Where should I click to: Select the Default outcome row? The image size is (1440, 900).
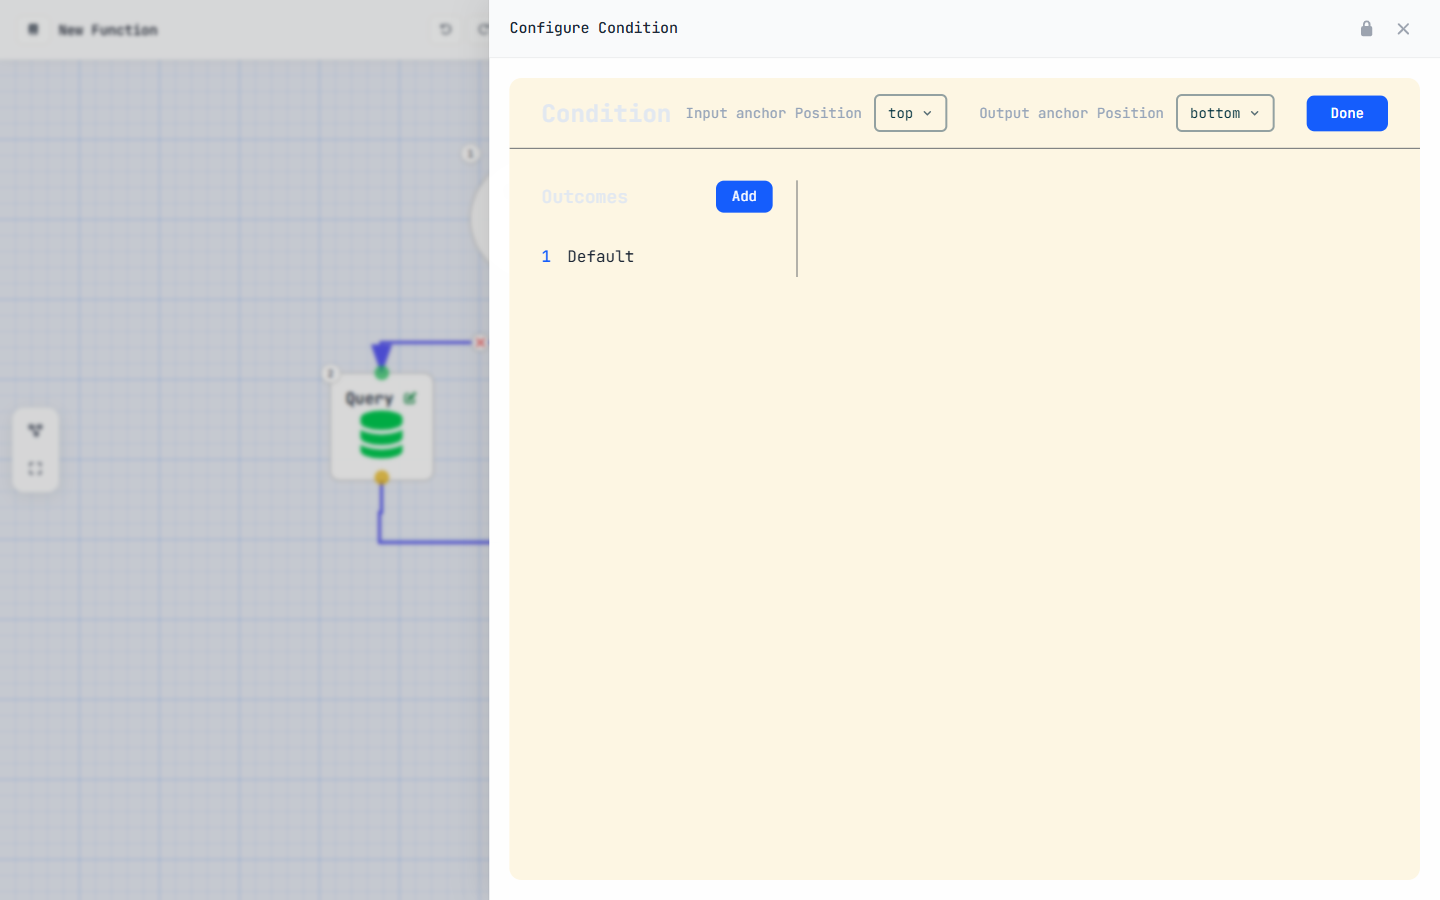pyautogui.click(x=656, y=257)
